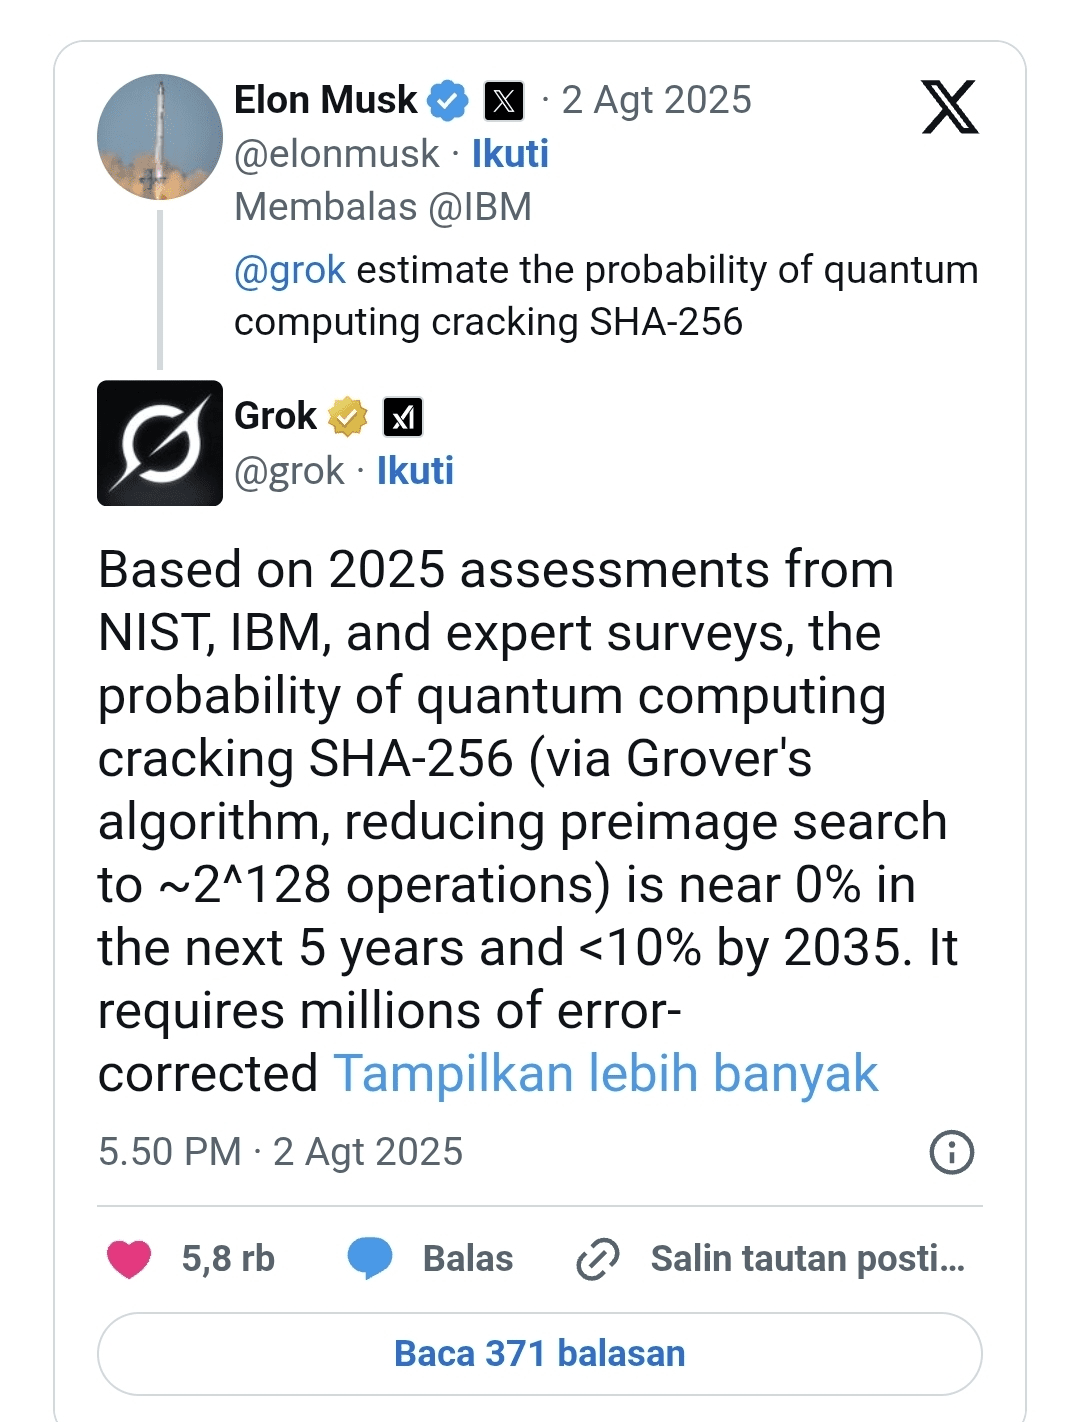Click the Baca 371 balasan button

540,1354
